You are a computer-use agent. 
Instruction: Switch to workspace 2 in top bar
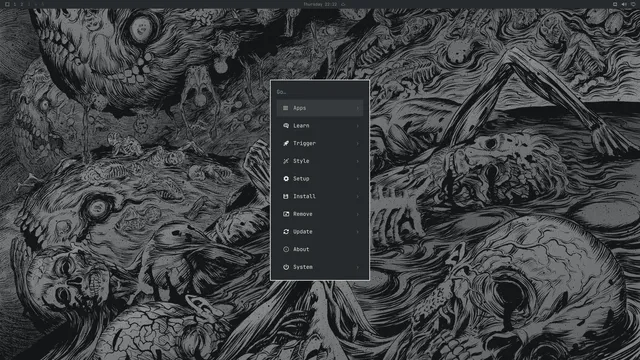pyautogui.click(x=22, y=4)
